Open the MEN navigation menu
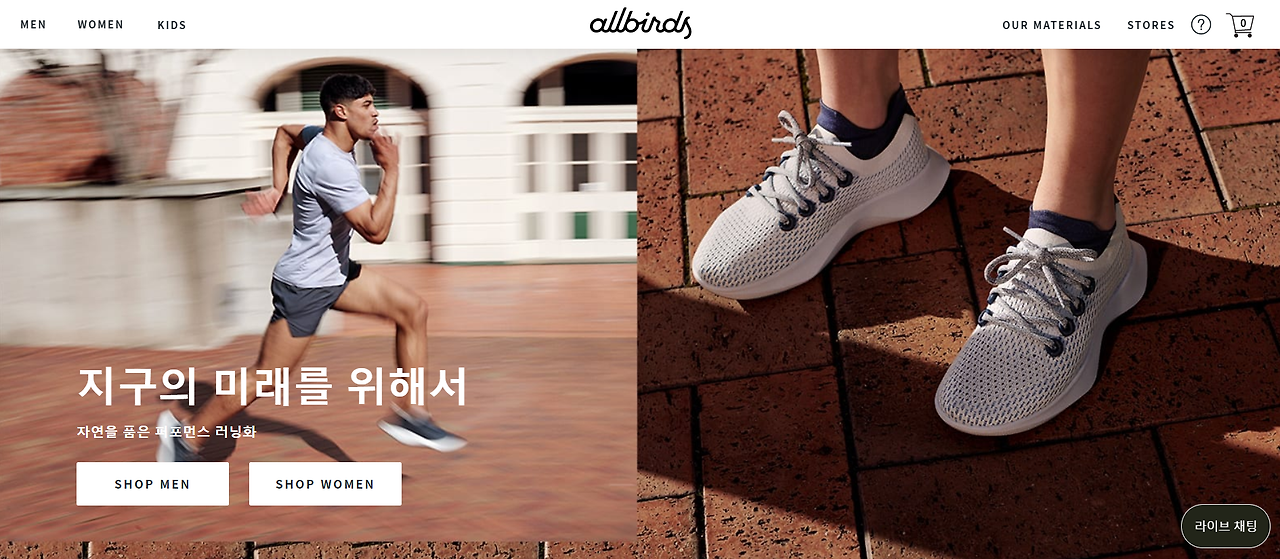Screen dimensions: 1280x559 click(x=33, y=25)
